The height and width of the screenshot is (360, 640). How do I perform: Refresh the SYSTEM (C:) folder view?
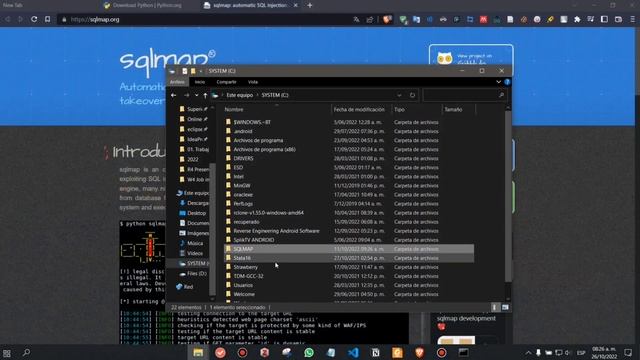pyautogui.click(x=412, y=95)
